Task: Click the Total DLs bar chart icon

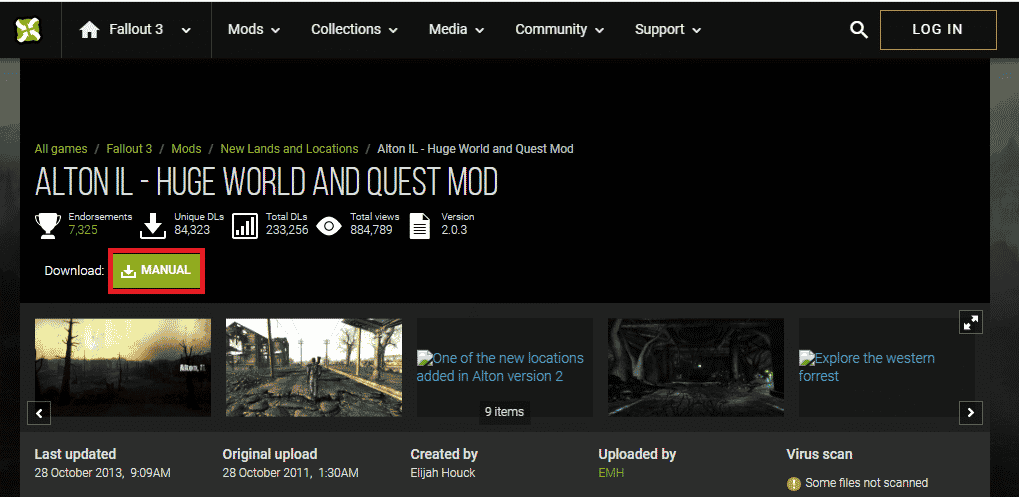Action: (245, 226)
